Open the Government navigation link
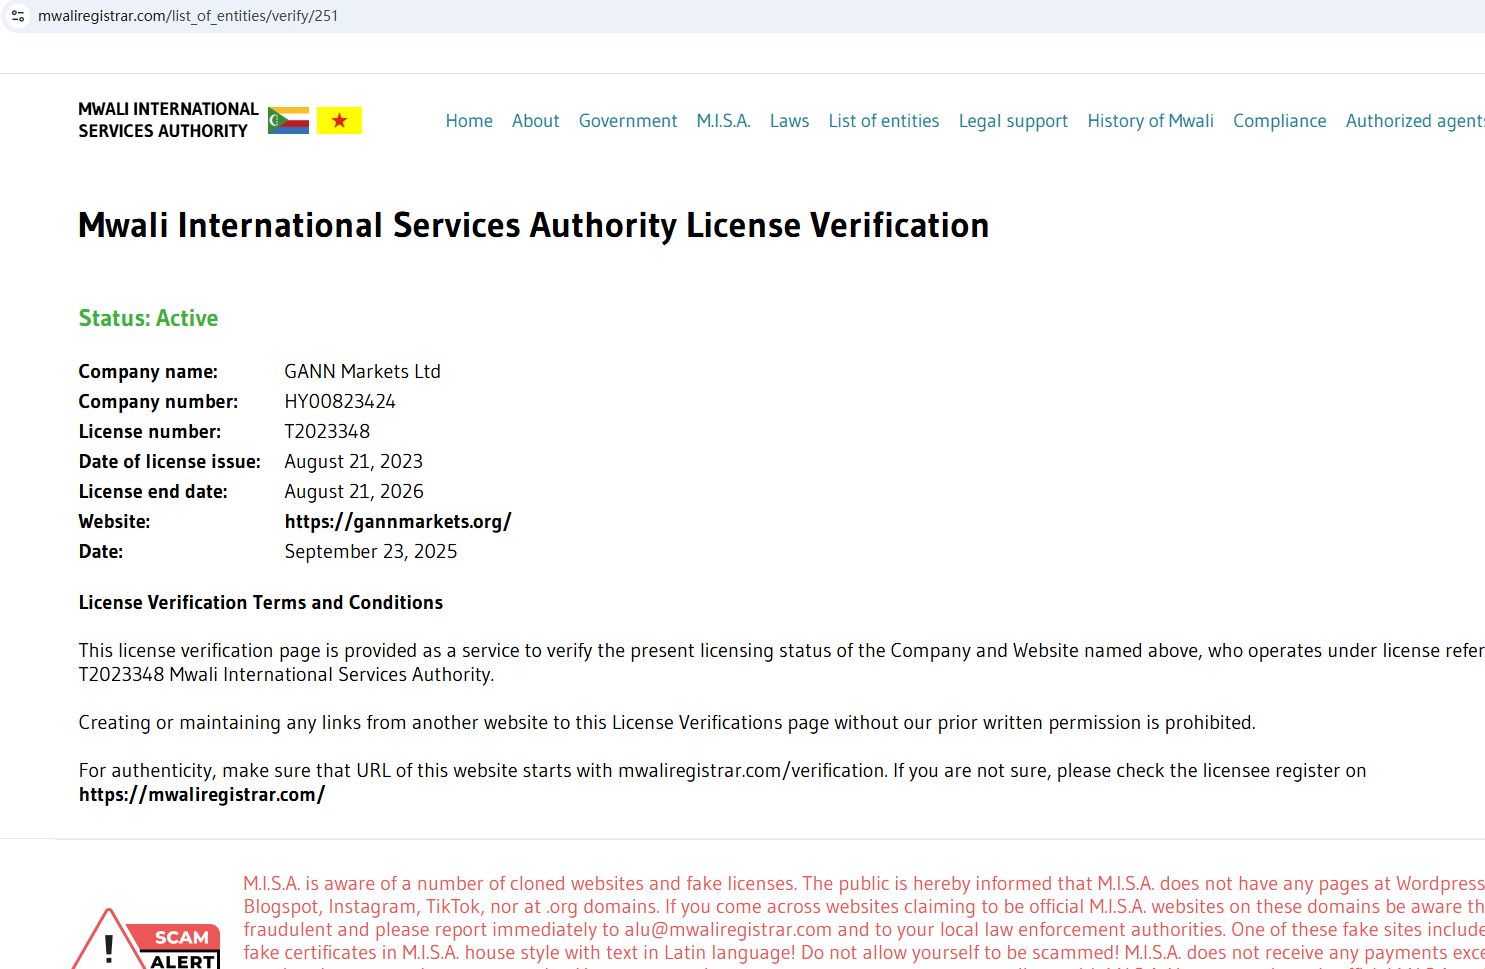Image resolution: width=1485 pixels, height=969 pixels. (x=628, y=121)
